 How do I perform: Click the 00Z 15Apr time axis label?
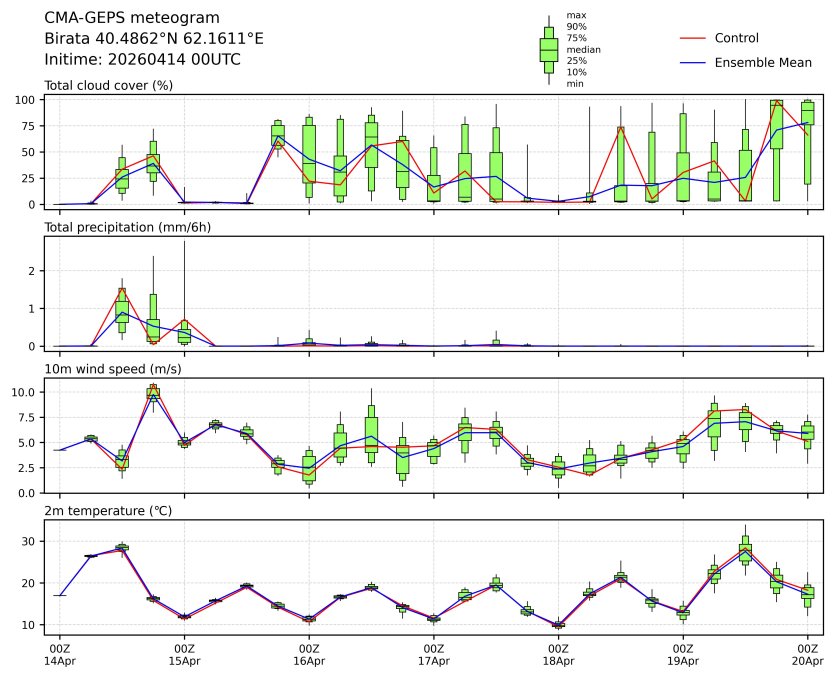(184, 655)
